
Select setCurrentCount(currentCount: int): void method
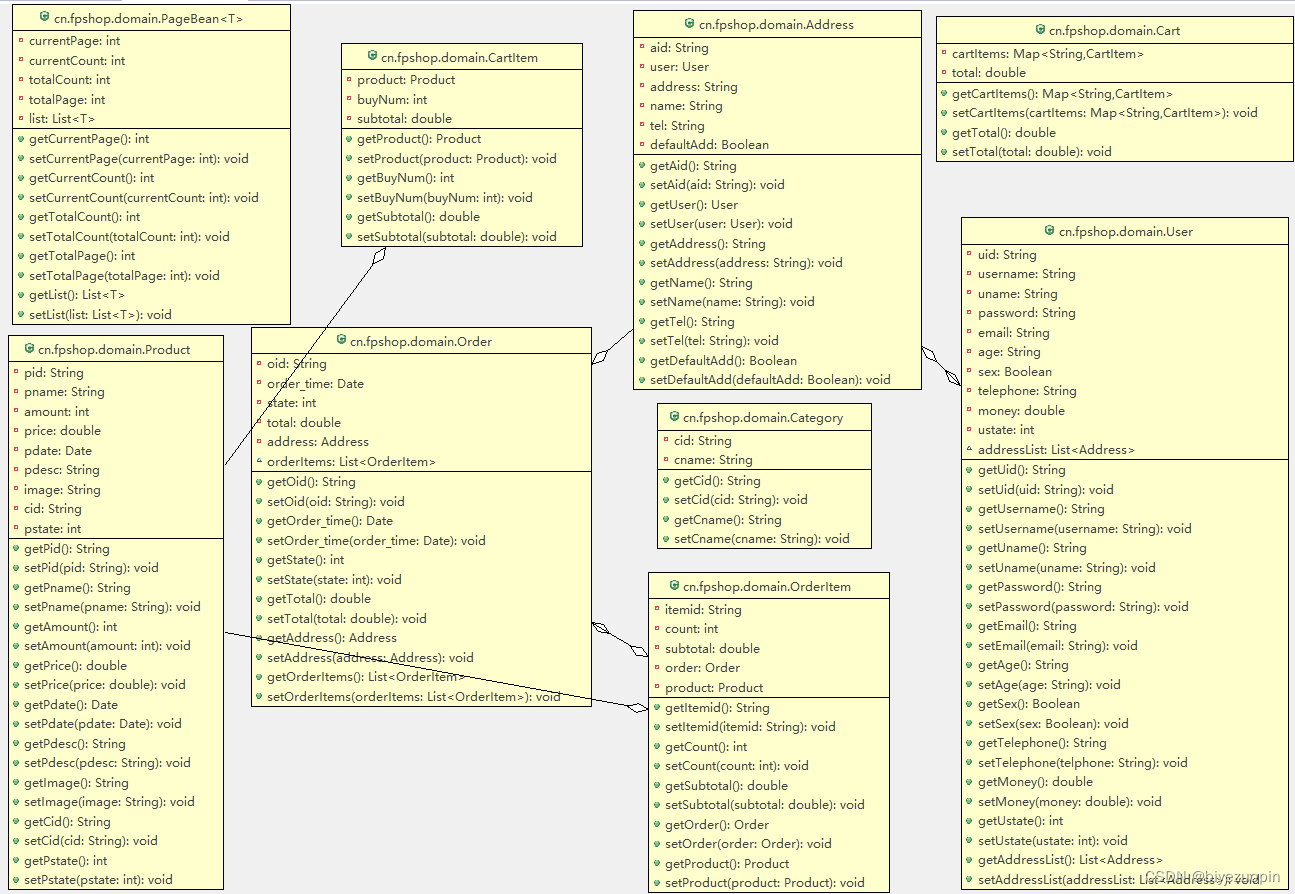coord(144,197)
